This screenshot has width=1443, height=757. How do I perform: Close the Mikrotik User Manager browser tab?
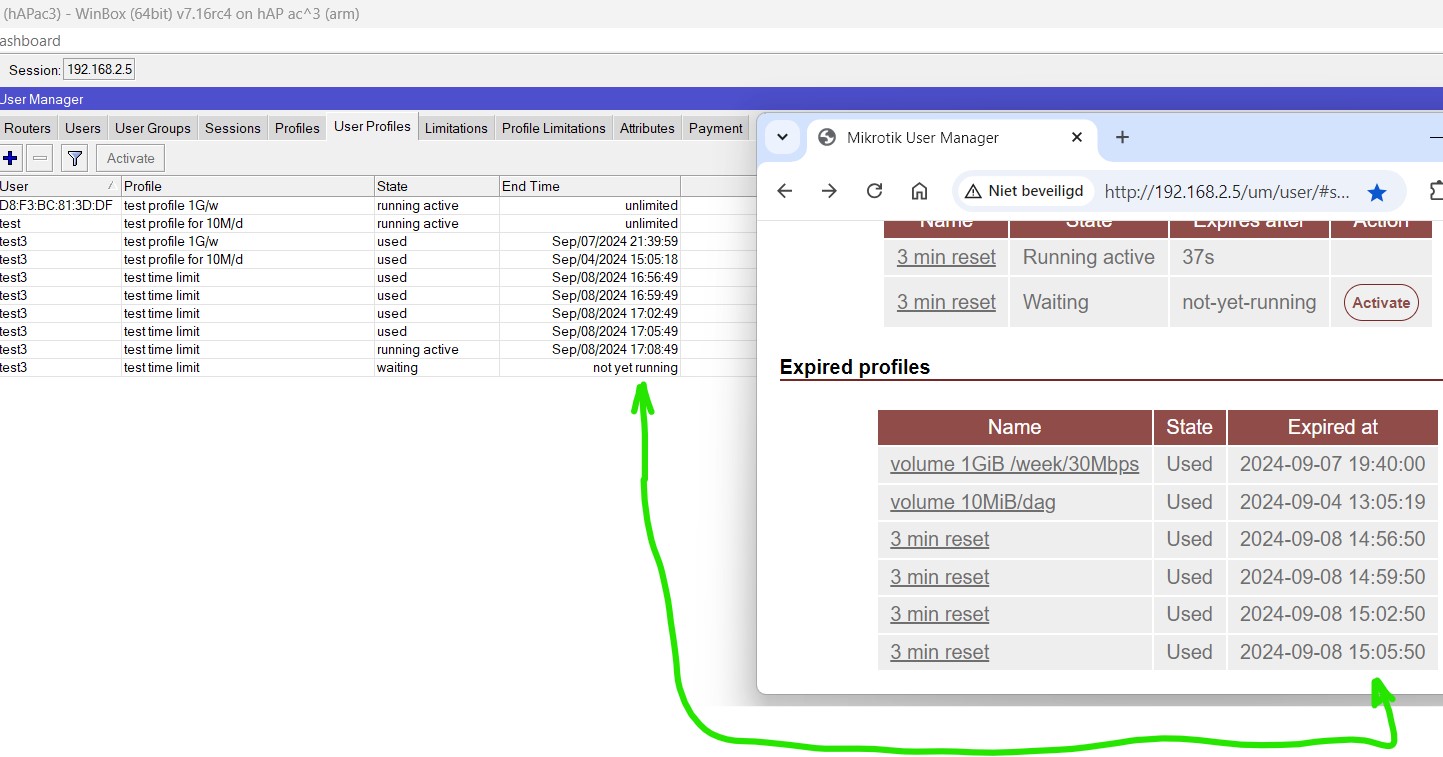pyautogui.click(x=1077, y=138)
